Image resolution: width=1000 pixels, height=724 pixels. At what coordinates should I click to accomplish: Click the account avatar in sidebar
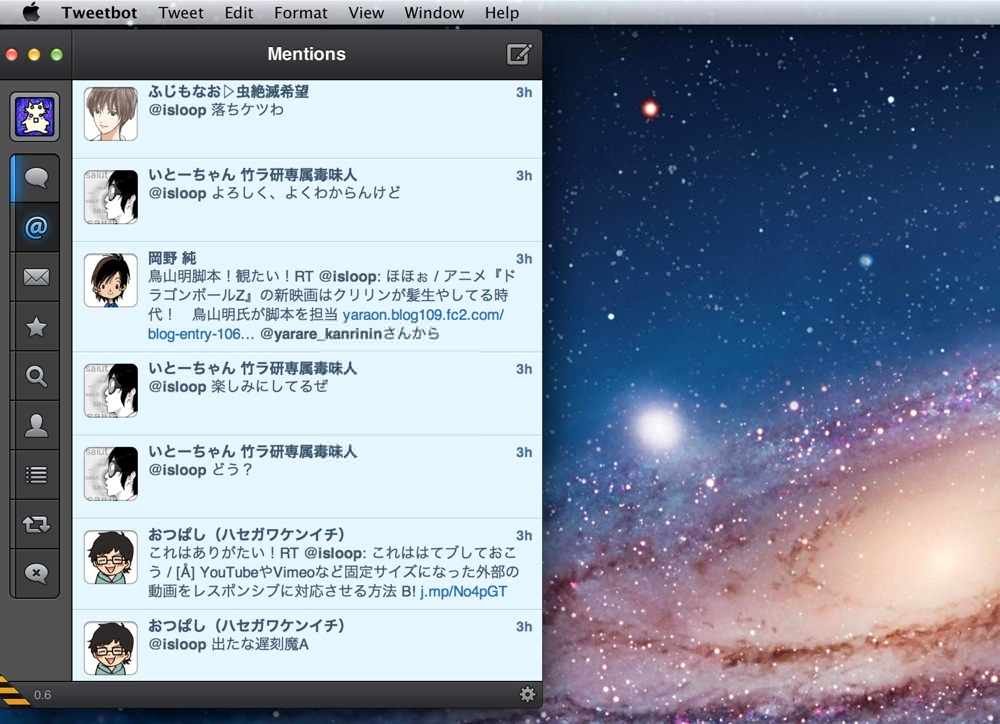click(x=34, y=117)
